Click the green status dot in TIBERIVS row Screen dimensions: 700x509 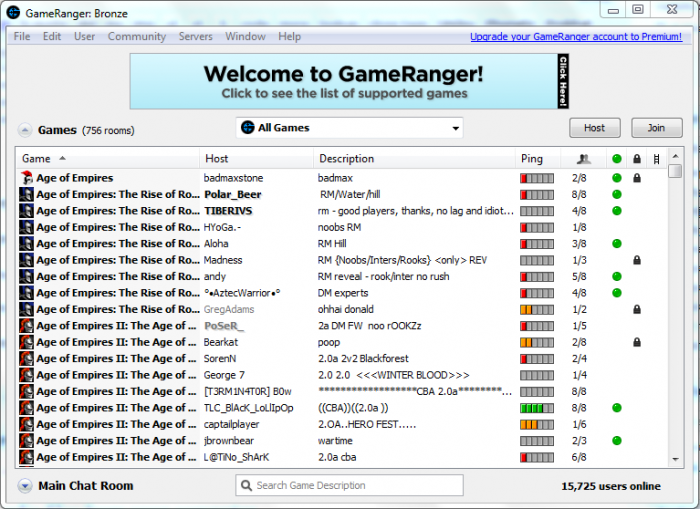617,211
